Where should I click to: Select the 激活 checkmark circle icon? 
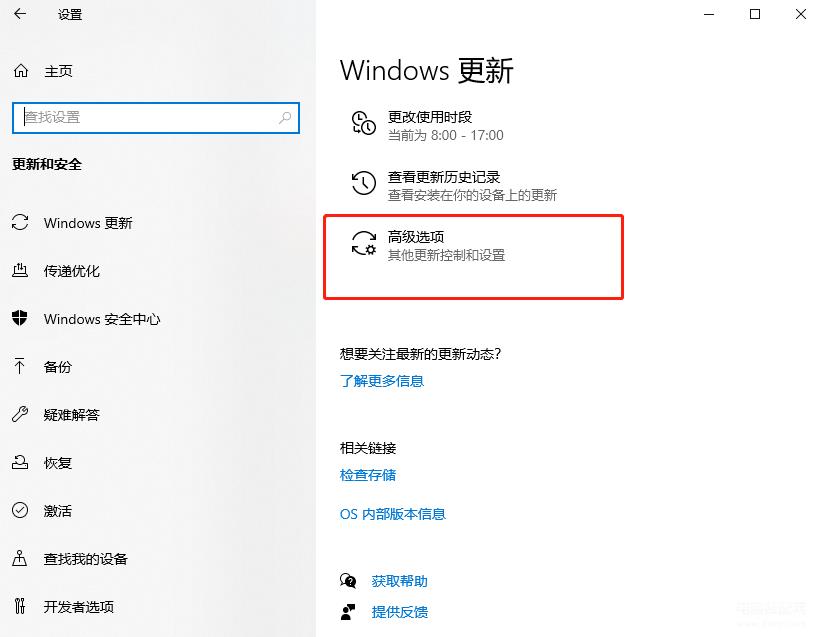tap(20, 510)
